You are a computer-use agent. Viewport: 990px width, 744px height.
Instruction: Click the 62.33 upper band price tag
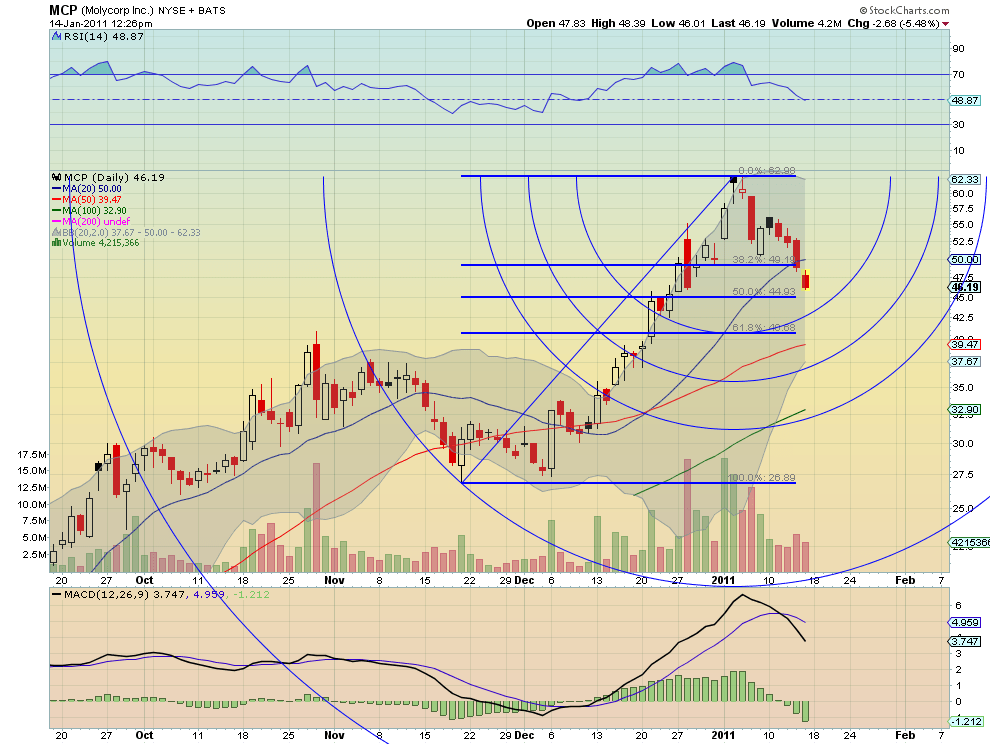pos(965,179)
